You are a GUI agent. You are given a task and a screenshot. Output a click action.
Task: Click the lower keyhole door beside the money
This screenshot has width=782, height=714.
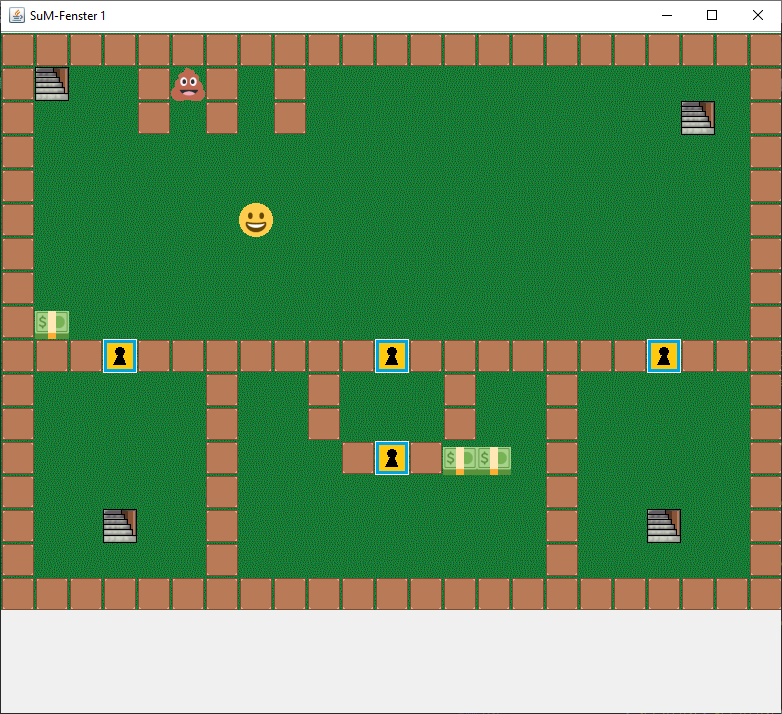[392, 458]
